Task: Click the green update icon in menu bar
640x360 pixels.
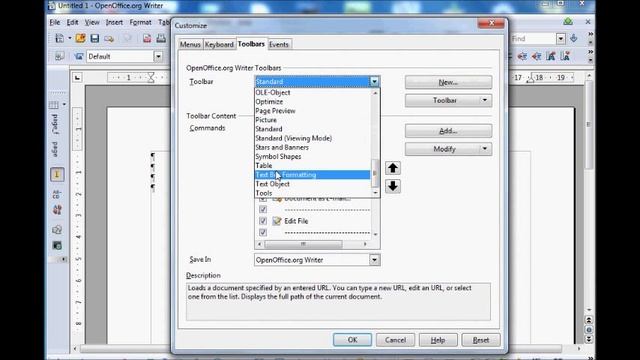Action: [568, 22]
